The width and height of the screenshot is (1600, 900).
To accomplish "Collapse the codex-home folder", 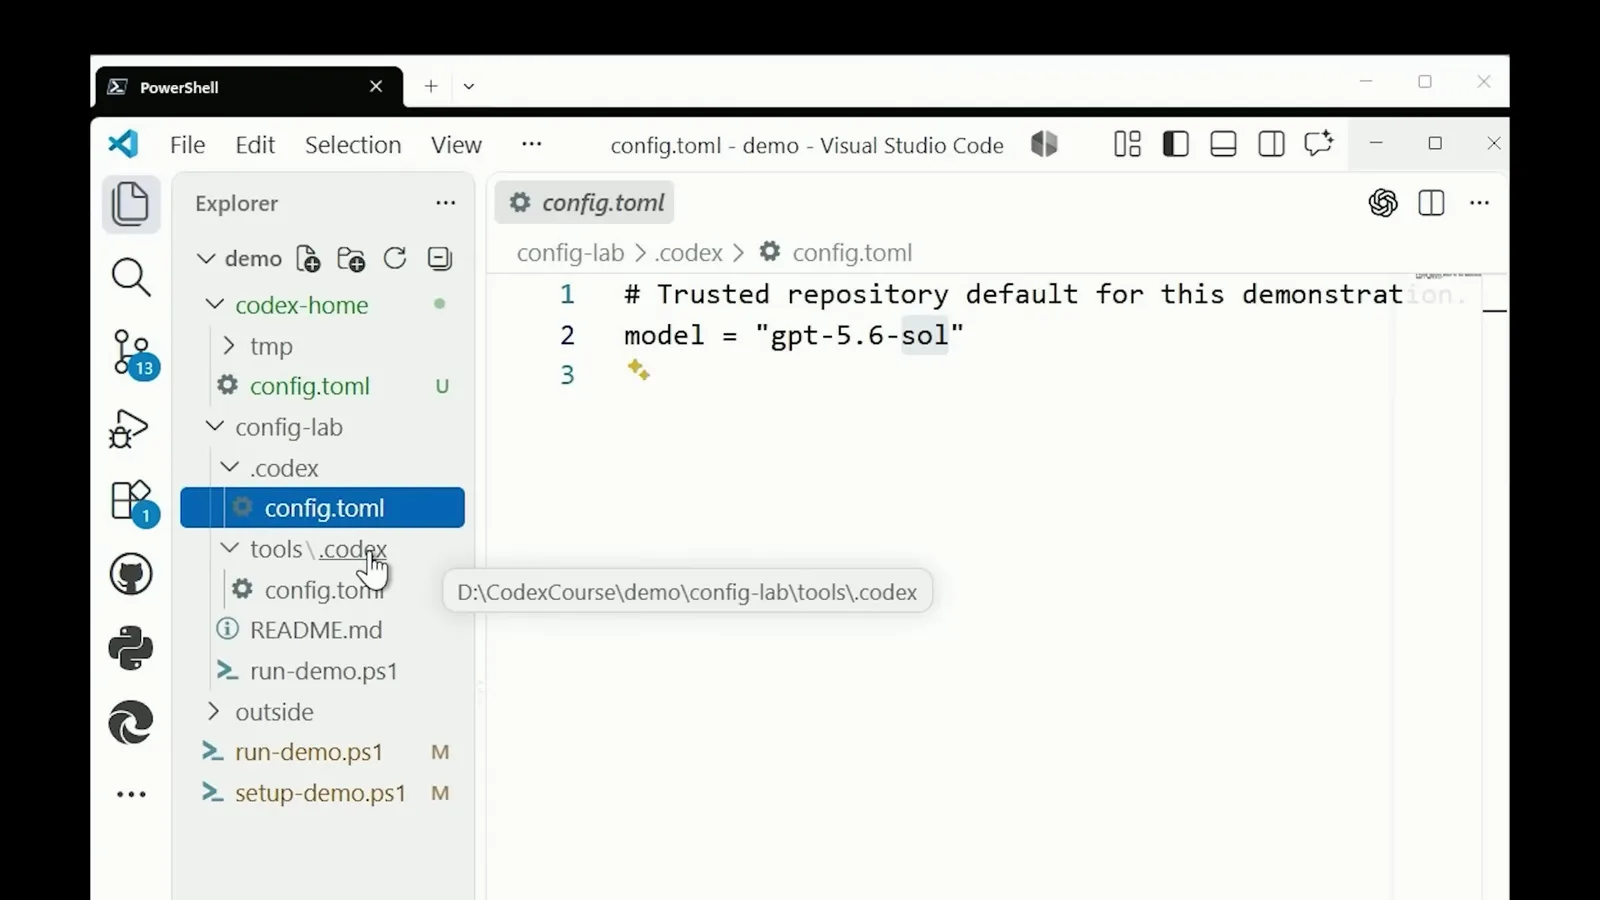I will (214, 304).
